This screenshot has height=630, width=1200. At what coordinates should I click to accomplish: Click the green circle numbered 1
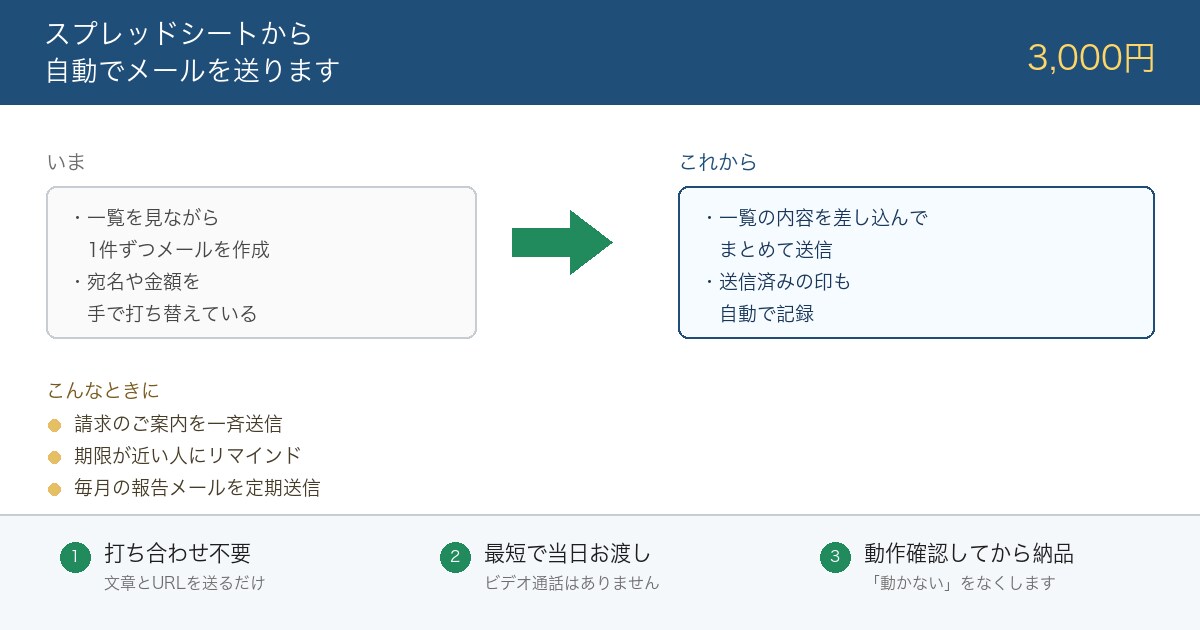[75, 558]
